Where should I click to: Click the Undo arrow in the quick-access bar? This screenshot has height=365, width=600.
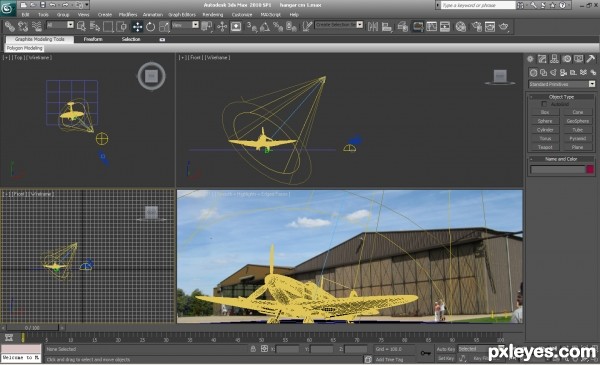click(x=53, y=5)
